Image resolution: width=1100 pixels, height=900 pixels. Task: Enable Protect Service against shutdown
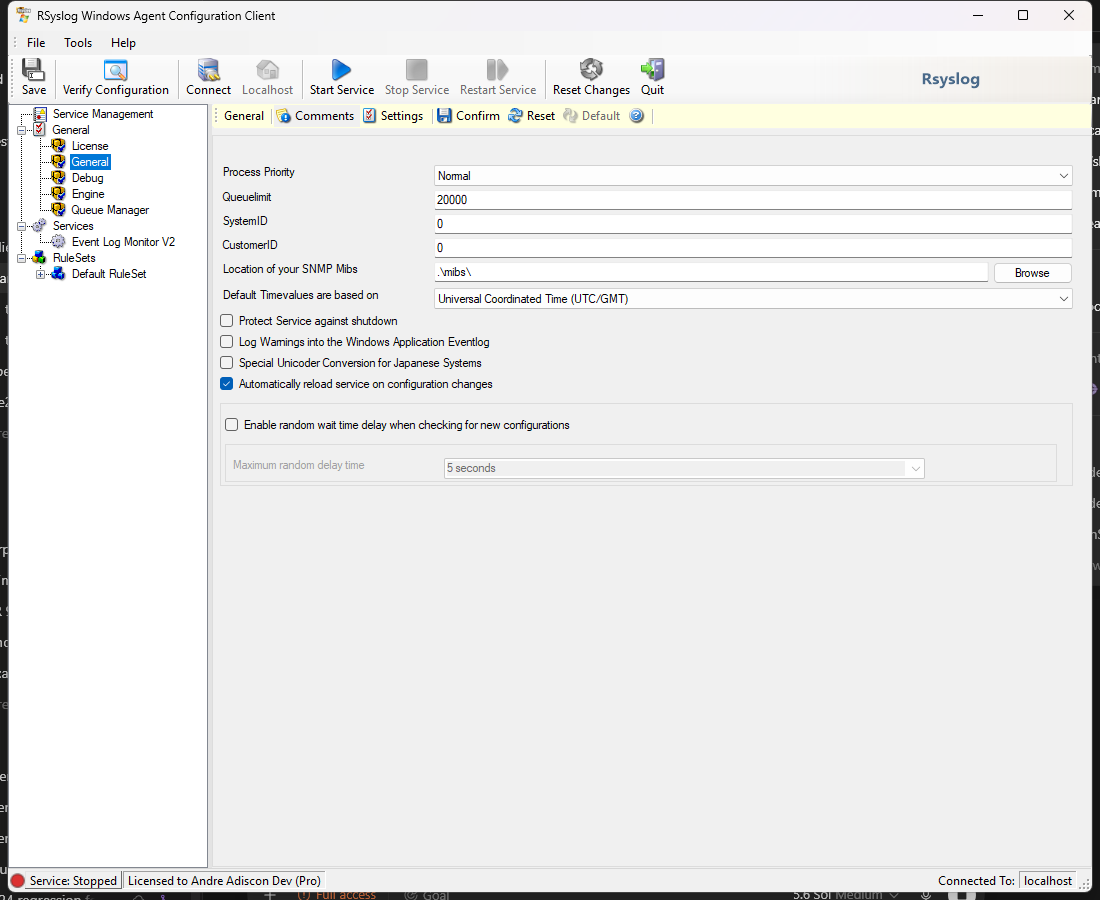(227, 321)
